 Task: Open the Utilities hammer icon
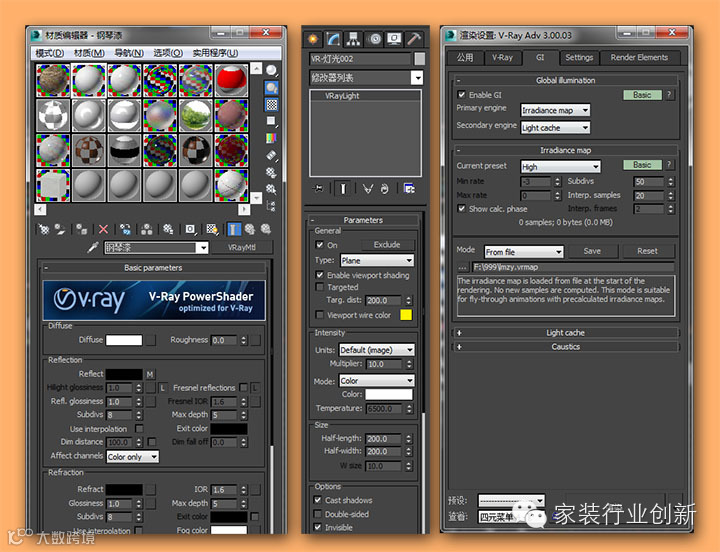414,39
